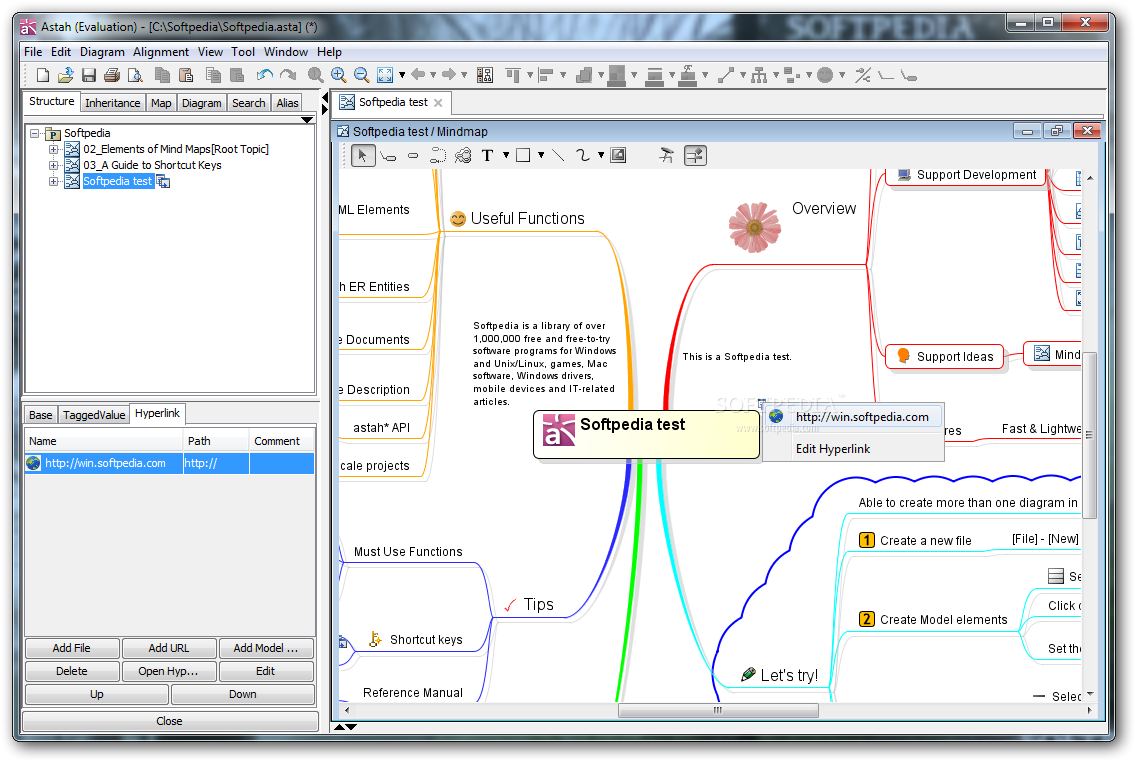Click the Fit in Window icon
1136x762 pixels.
(x=385, y=75)
